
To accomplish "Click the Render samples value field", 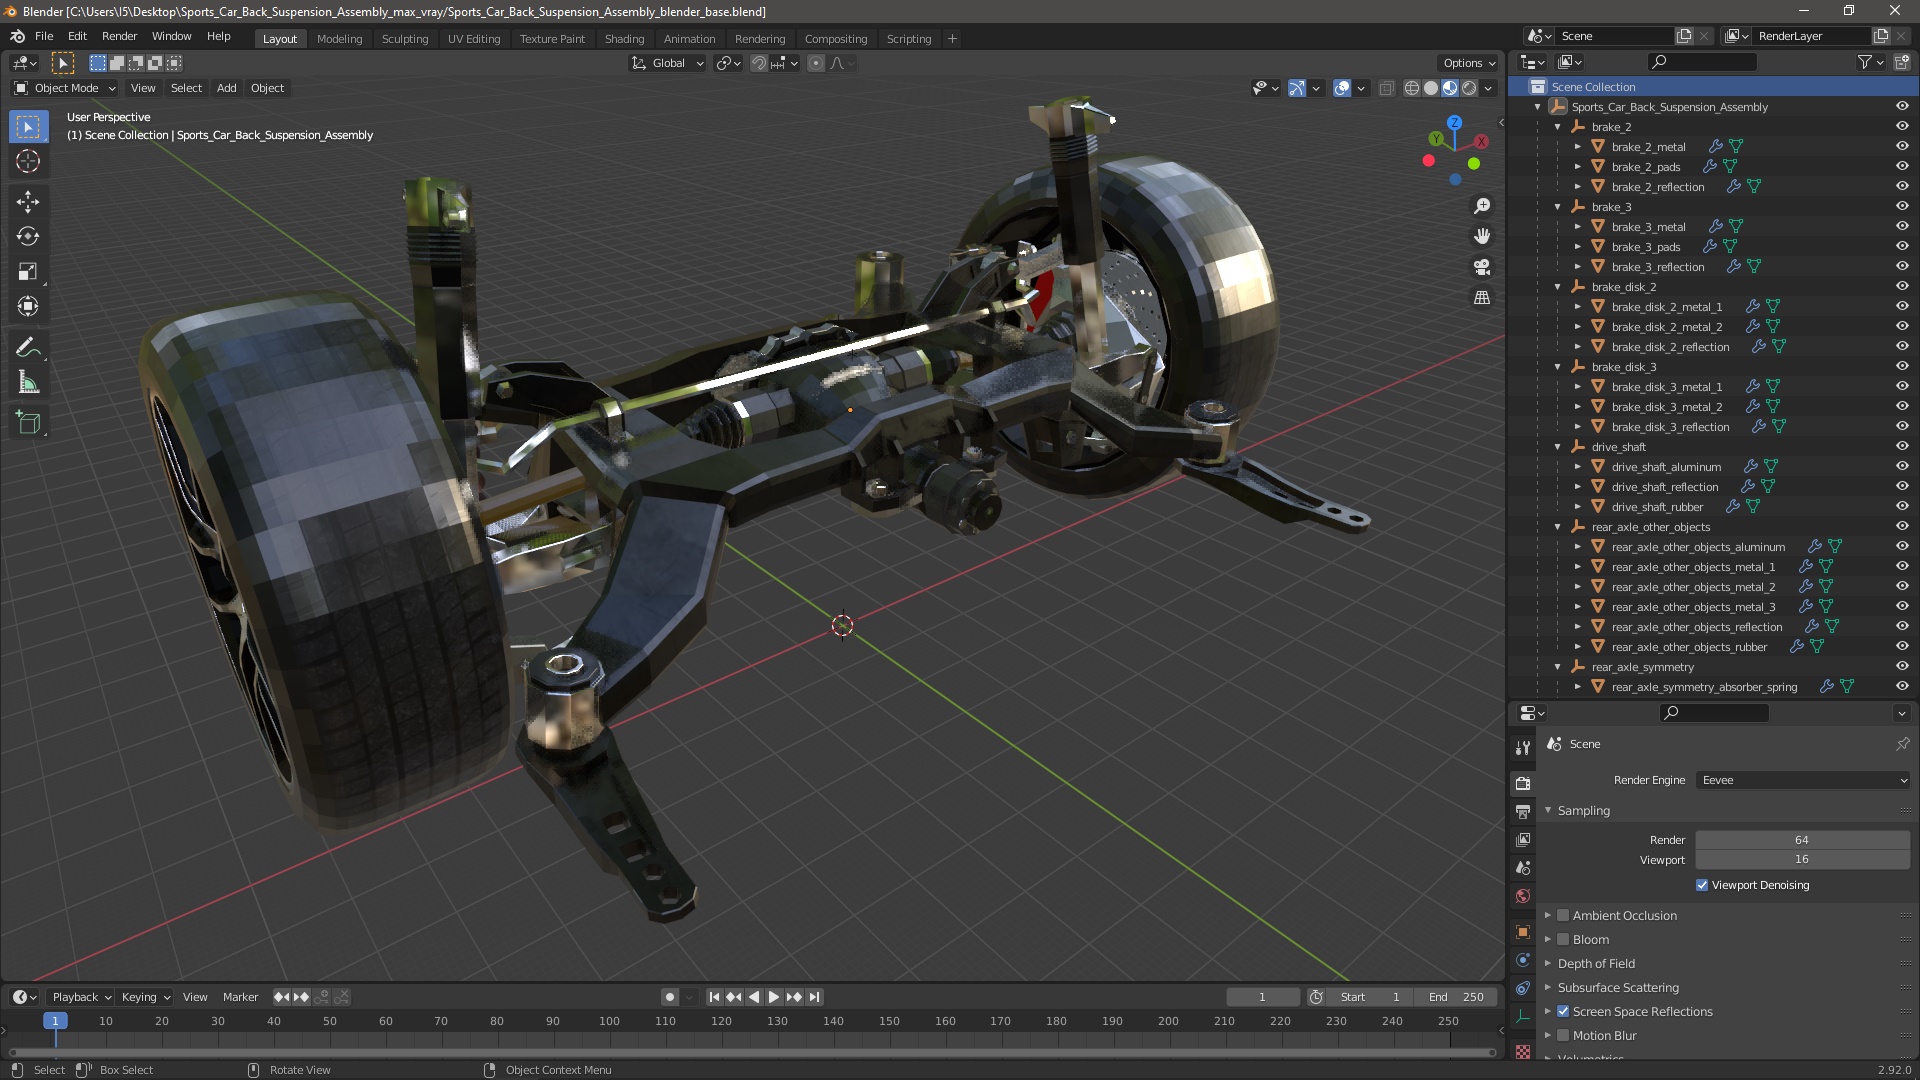I will [x=1801, y=840].
